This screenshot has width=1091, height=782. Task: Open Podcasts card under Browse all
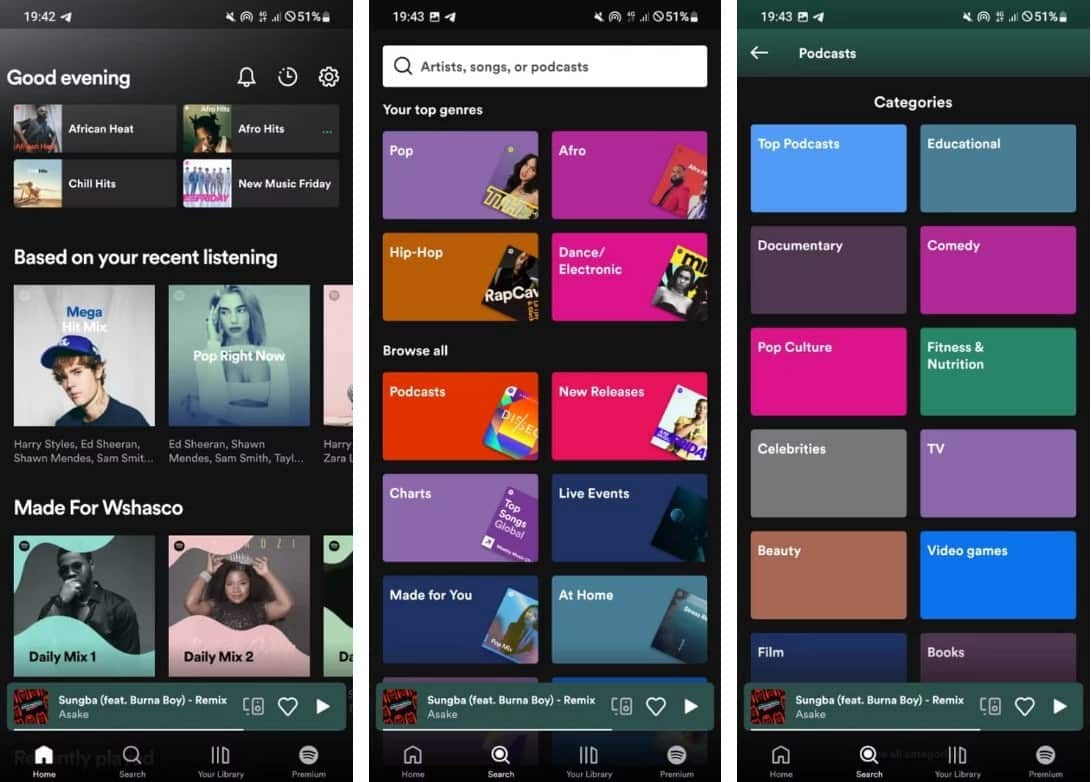click(460, 416)
